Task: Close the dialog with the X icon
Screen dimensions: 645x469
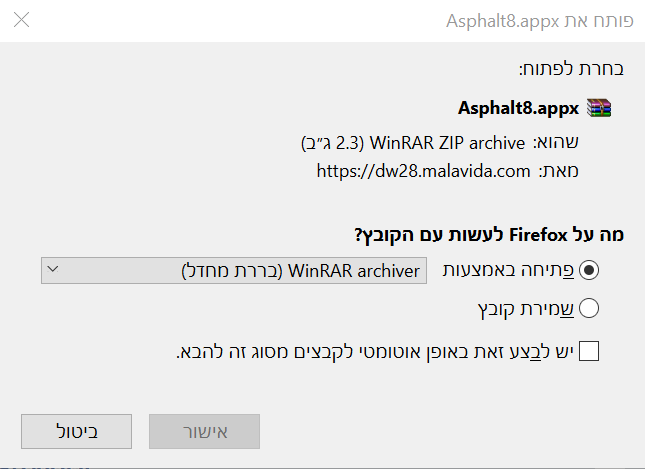Action: click(21, 19)
